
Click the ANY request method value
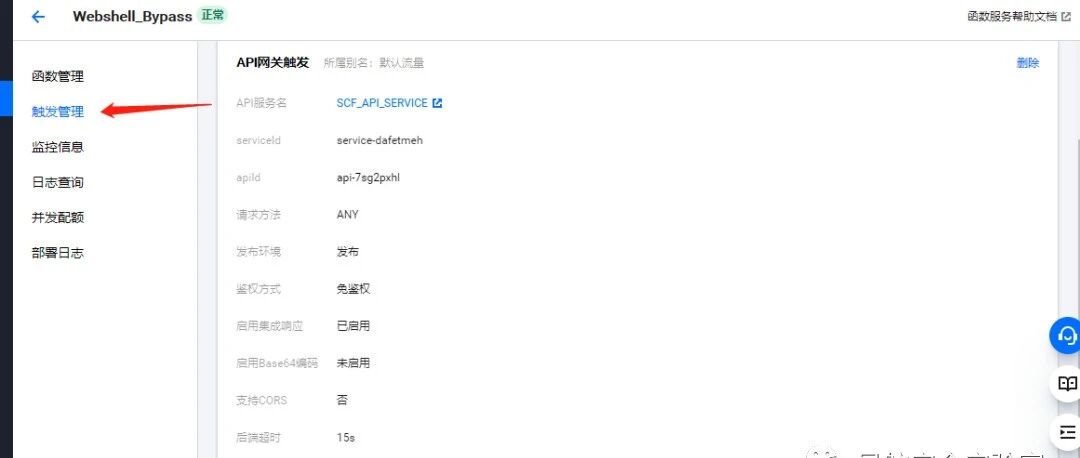coord(348,215)
